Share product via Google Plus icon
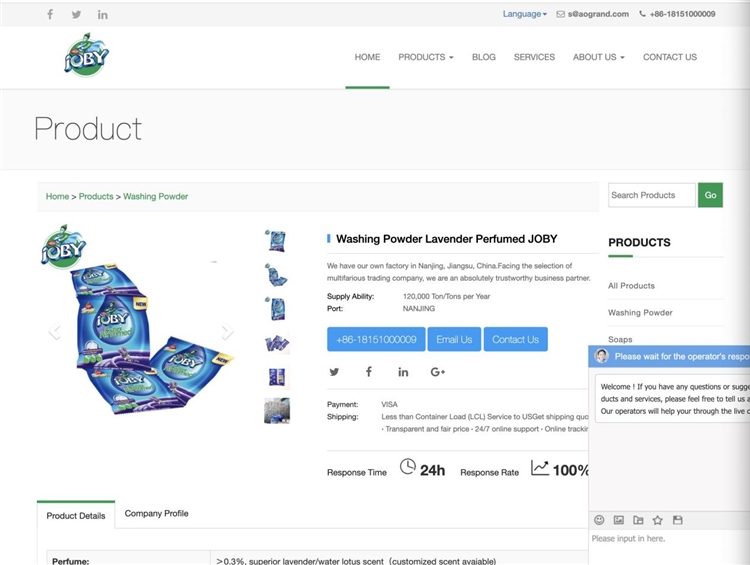Image resolution: width=750 pixels, height=565 pixels. point(437,372)
